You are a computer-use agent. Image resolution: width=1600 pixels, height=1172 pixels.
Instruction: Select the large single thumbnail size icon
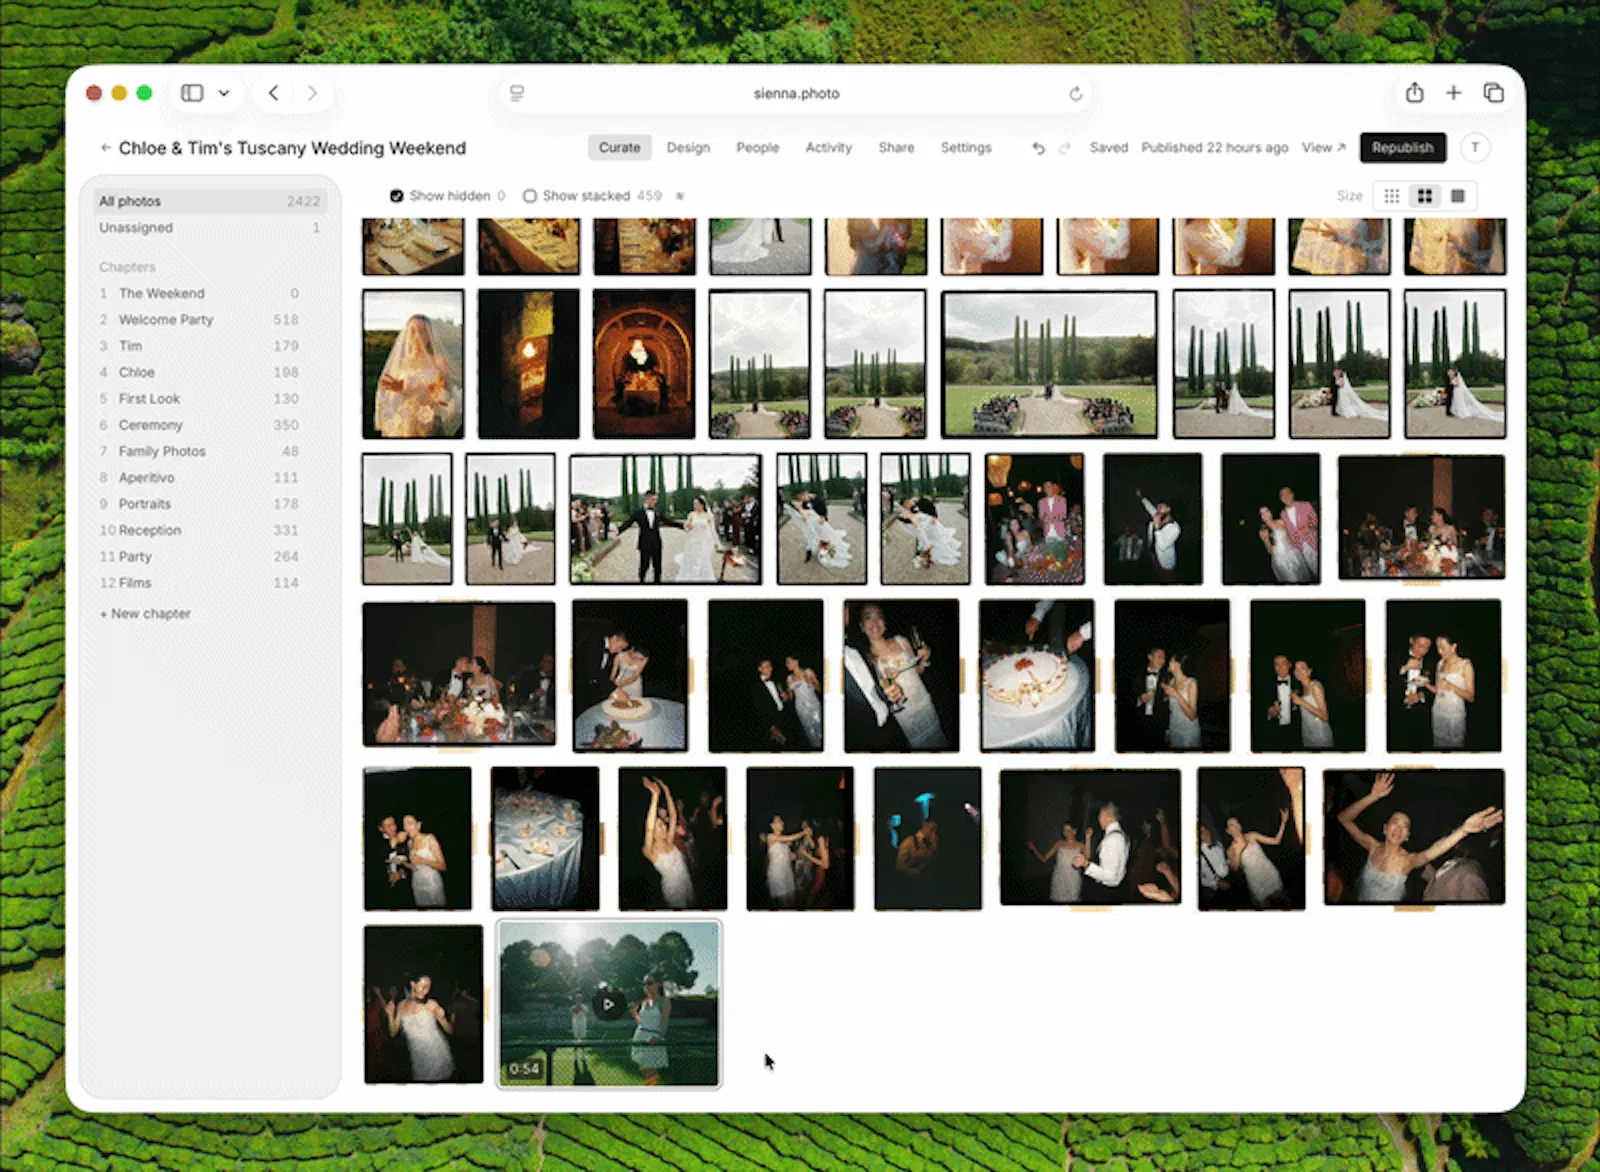pos(1458,196)
